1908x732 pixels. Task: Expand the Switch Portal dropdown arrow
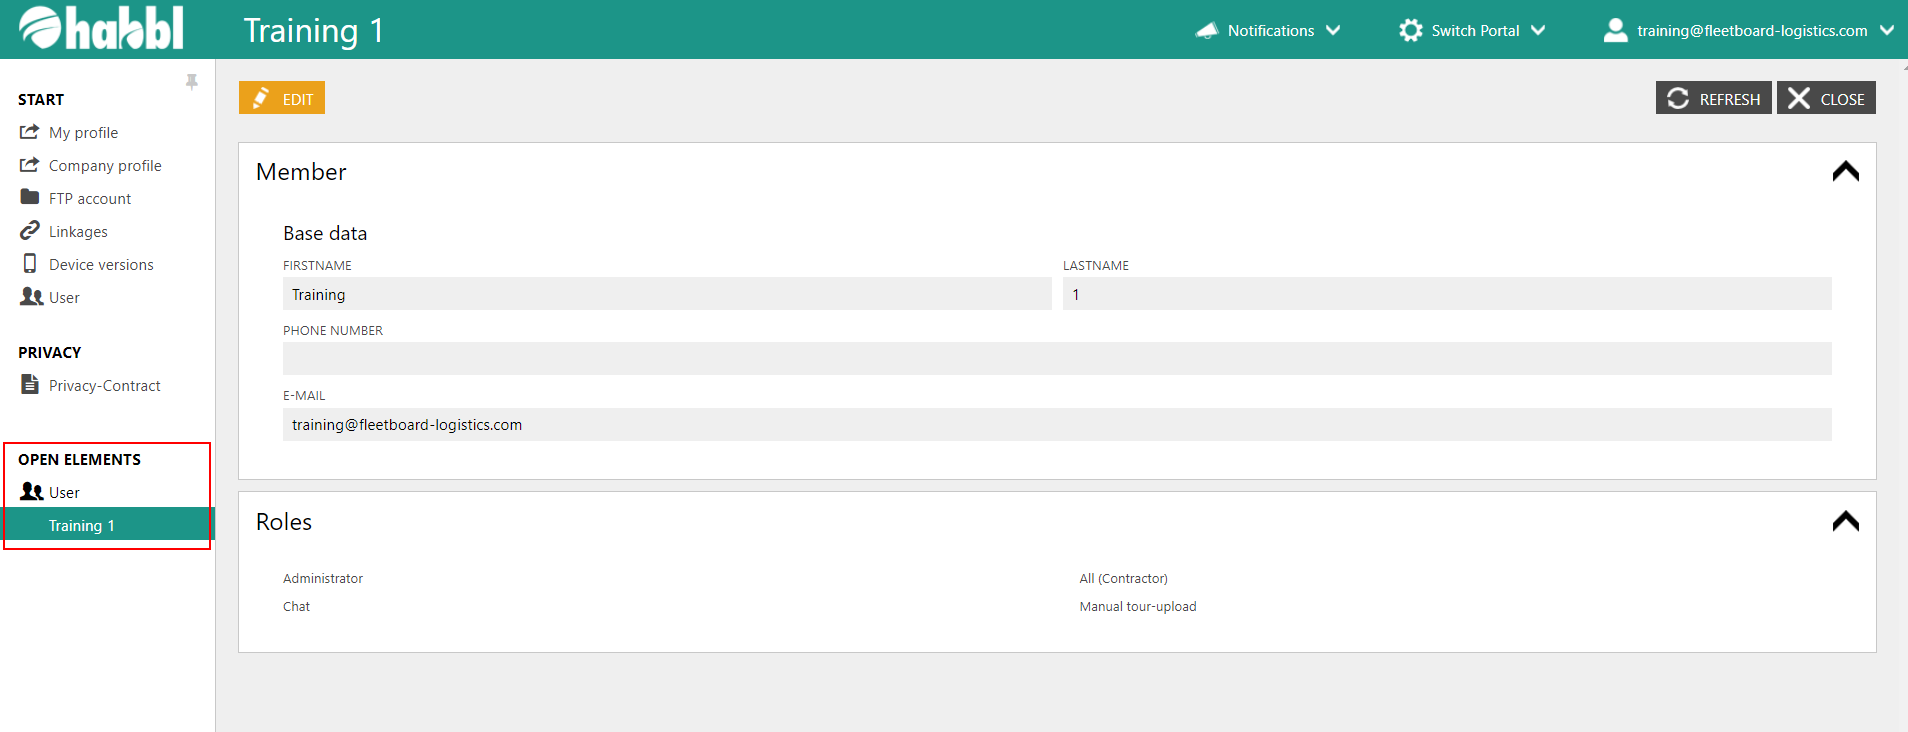(1538, 30)
